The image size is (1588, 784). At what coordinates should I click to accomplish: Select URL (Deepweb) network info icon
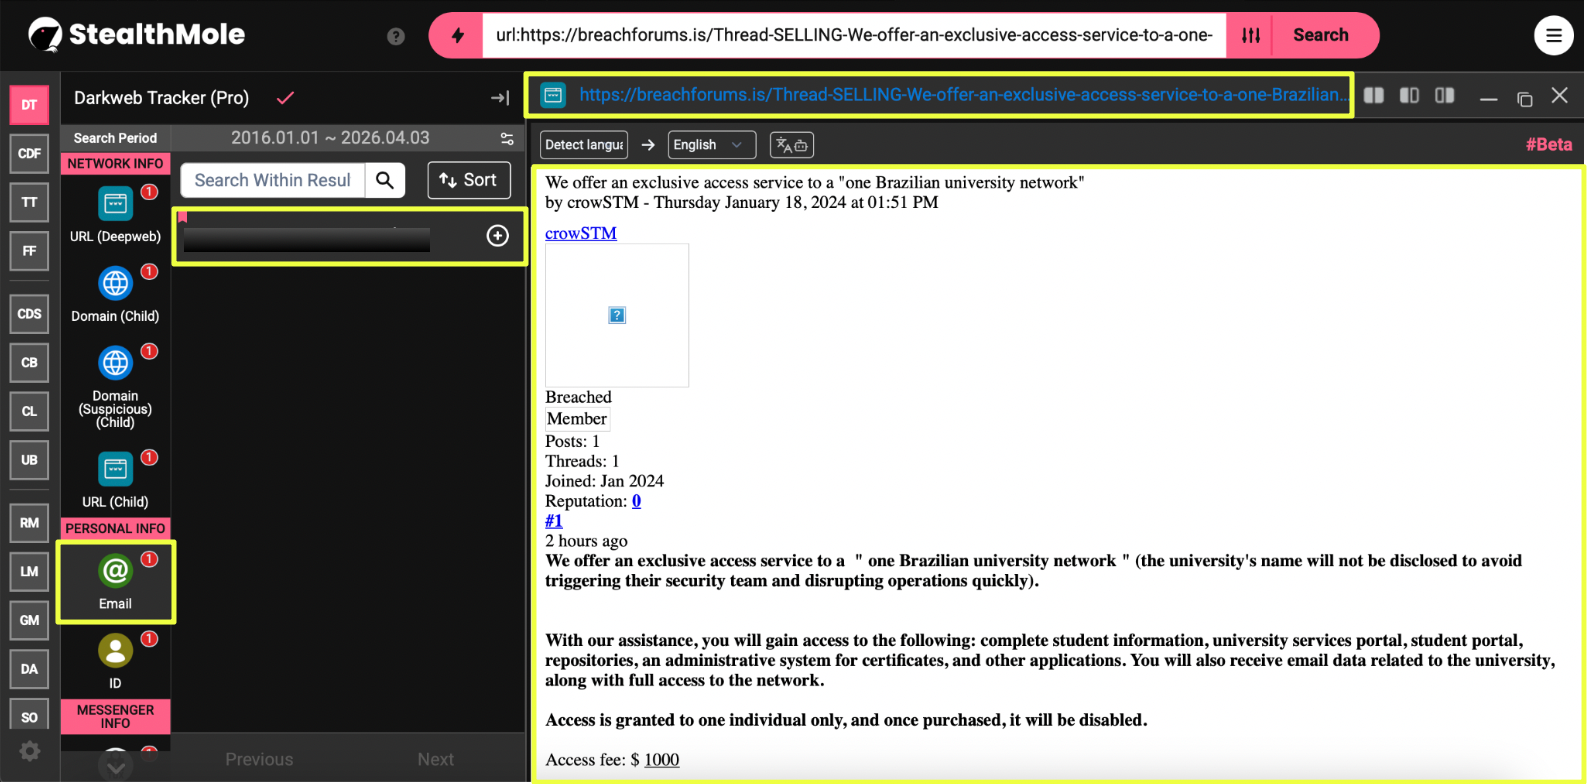tap(116, 204)
